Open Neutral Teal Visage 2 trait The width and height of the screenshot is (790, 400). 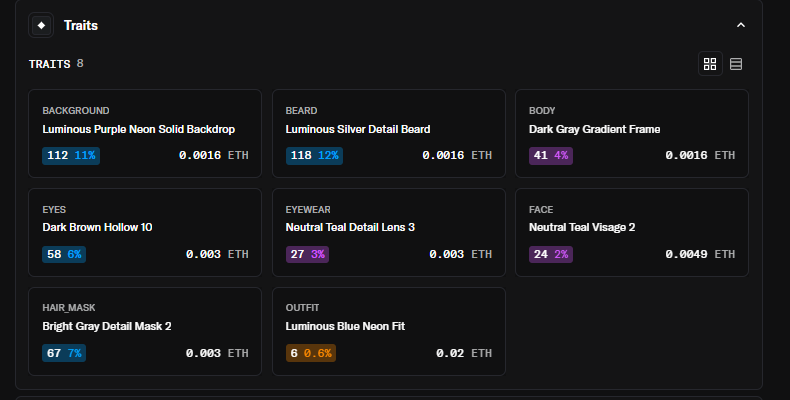coord(632,232)
